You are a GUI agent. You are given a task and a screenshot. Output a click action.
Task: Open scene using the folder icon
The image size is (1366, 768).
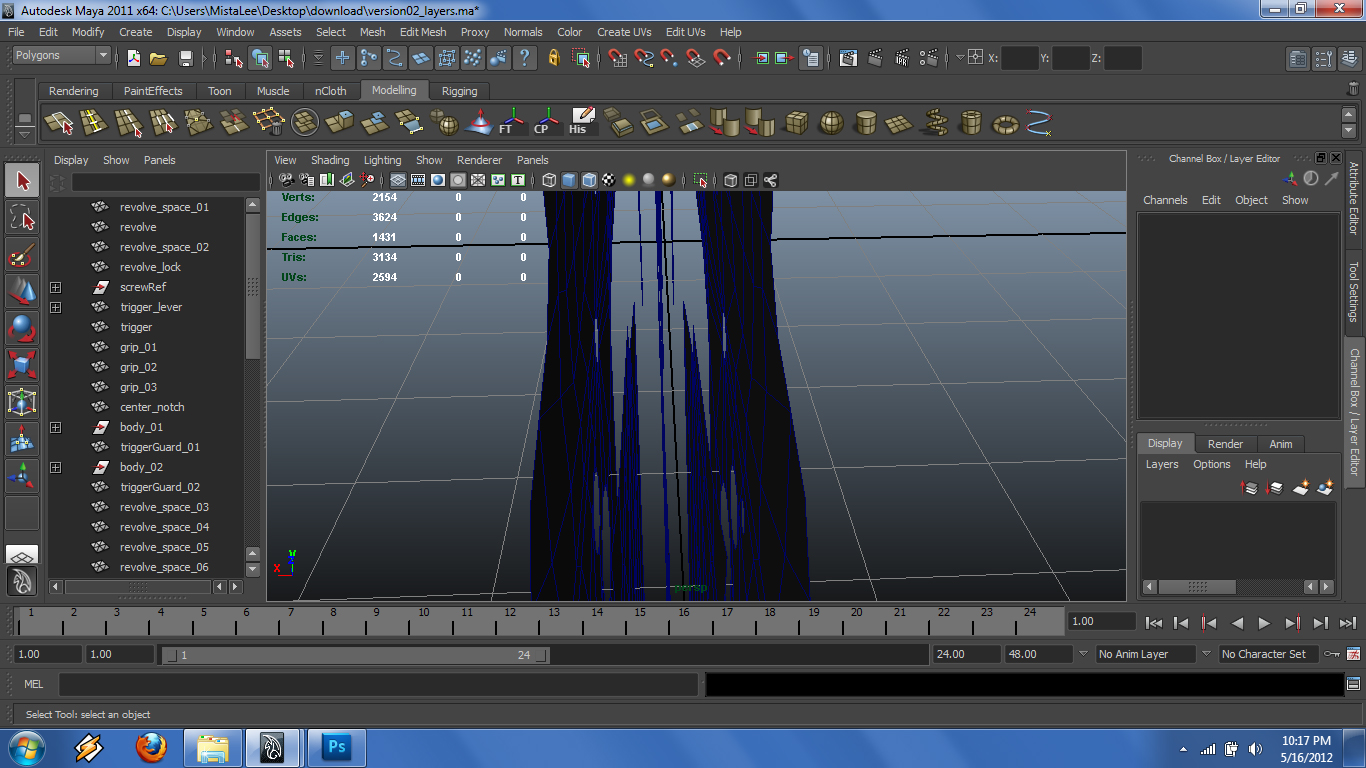pyautogui.click(x=158, y=58)
